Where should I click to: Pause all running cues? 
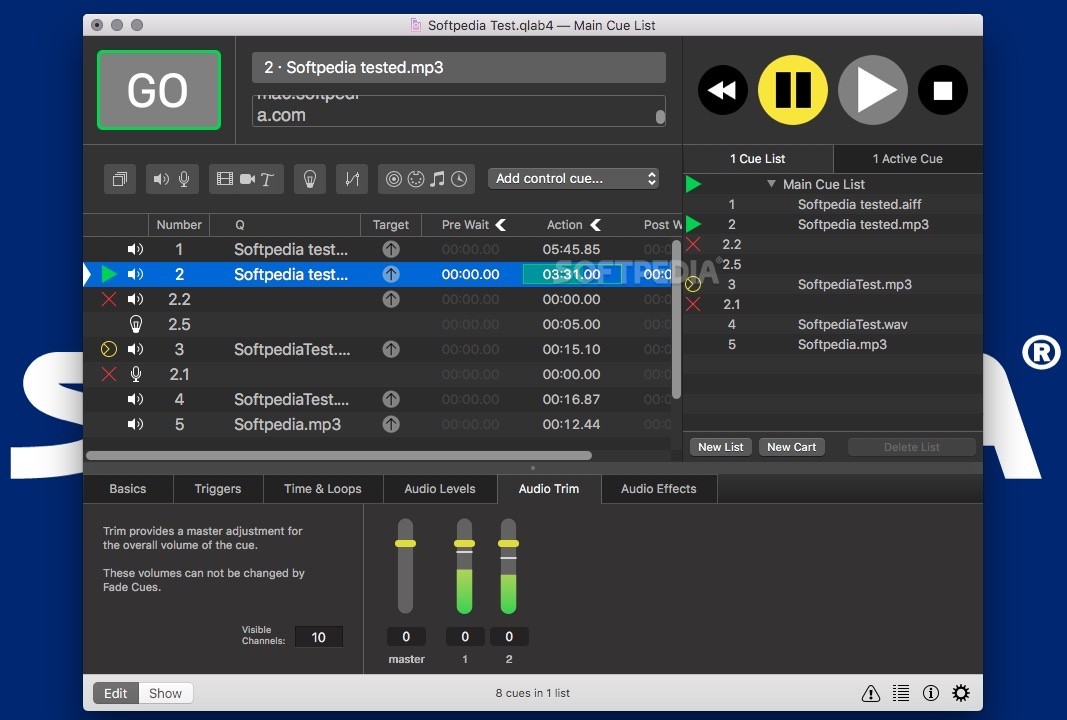(793, 90)
